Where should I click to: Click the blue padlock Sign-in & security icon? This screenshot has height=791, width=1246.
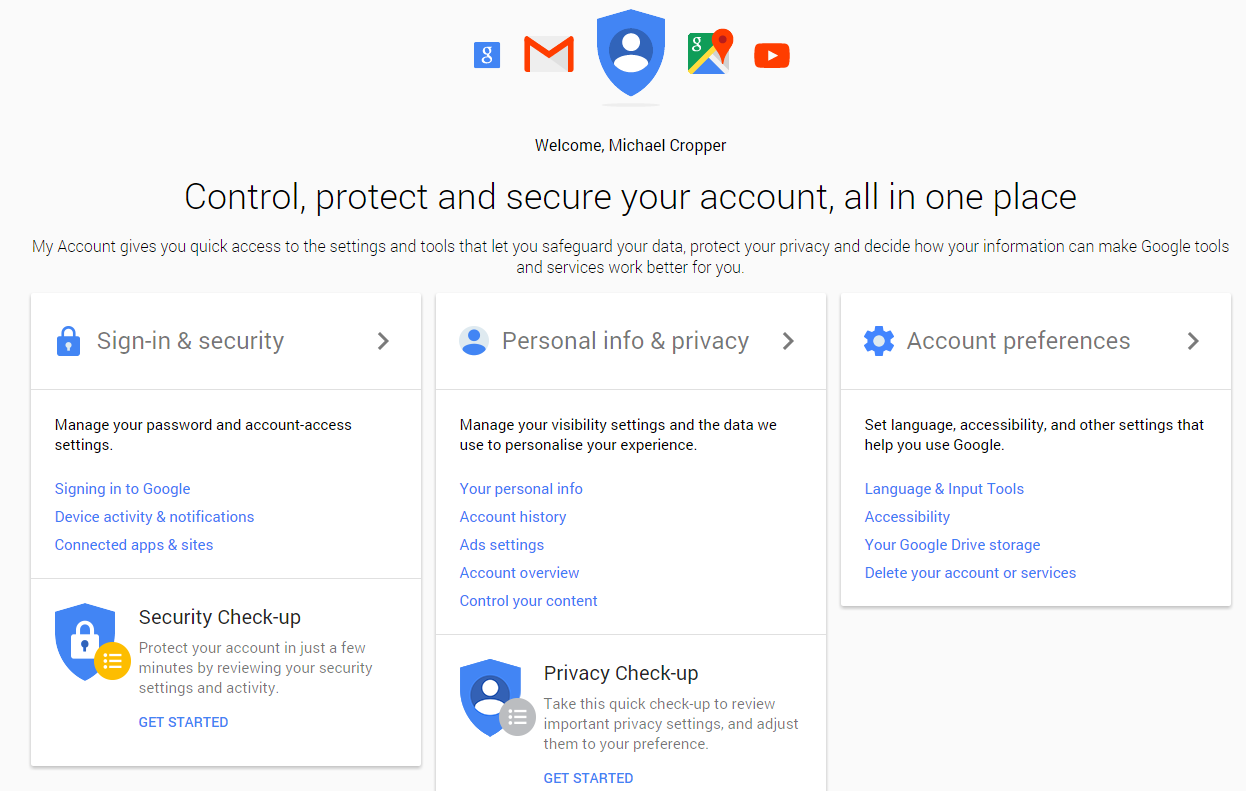click(x=68, y=341)
